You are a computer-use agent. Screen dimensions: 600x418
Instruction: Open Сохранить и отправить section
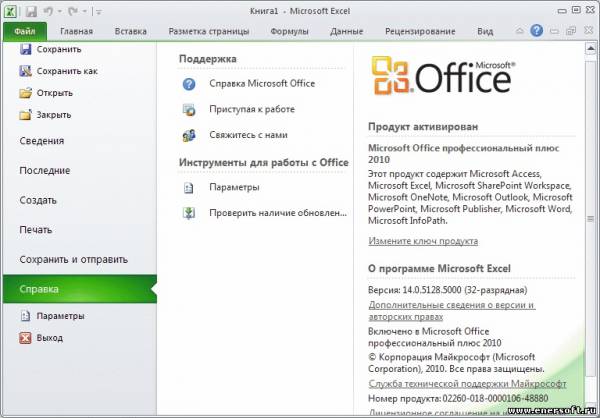coord(73,260)
